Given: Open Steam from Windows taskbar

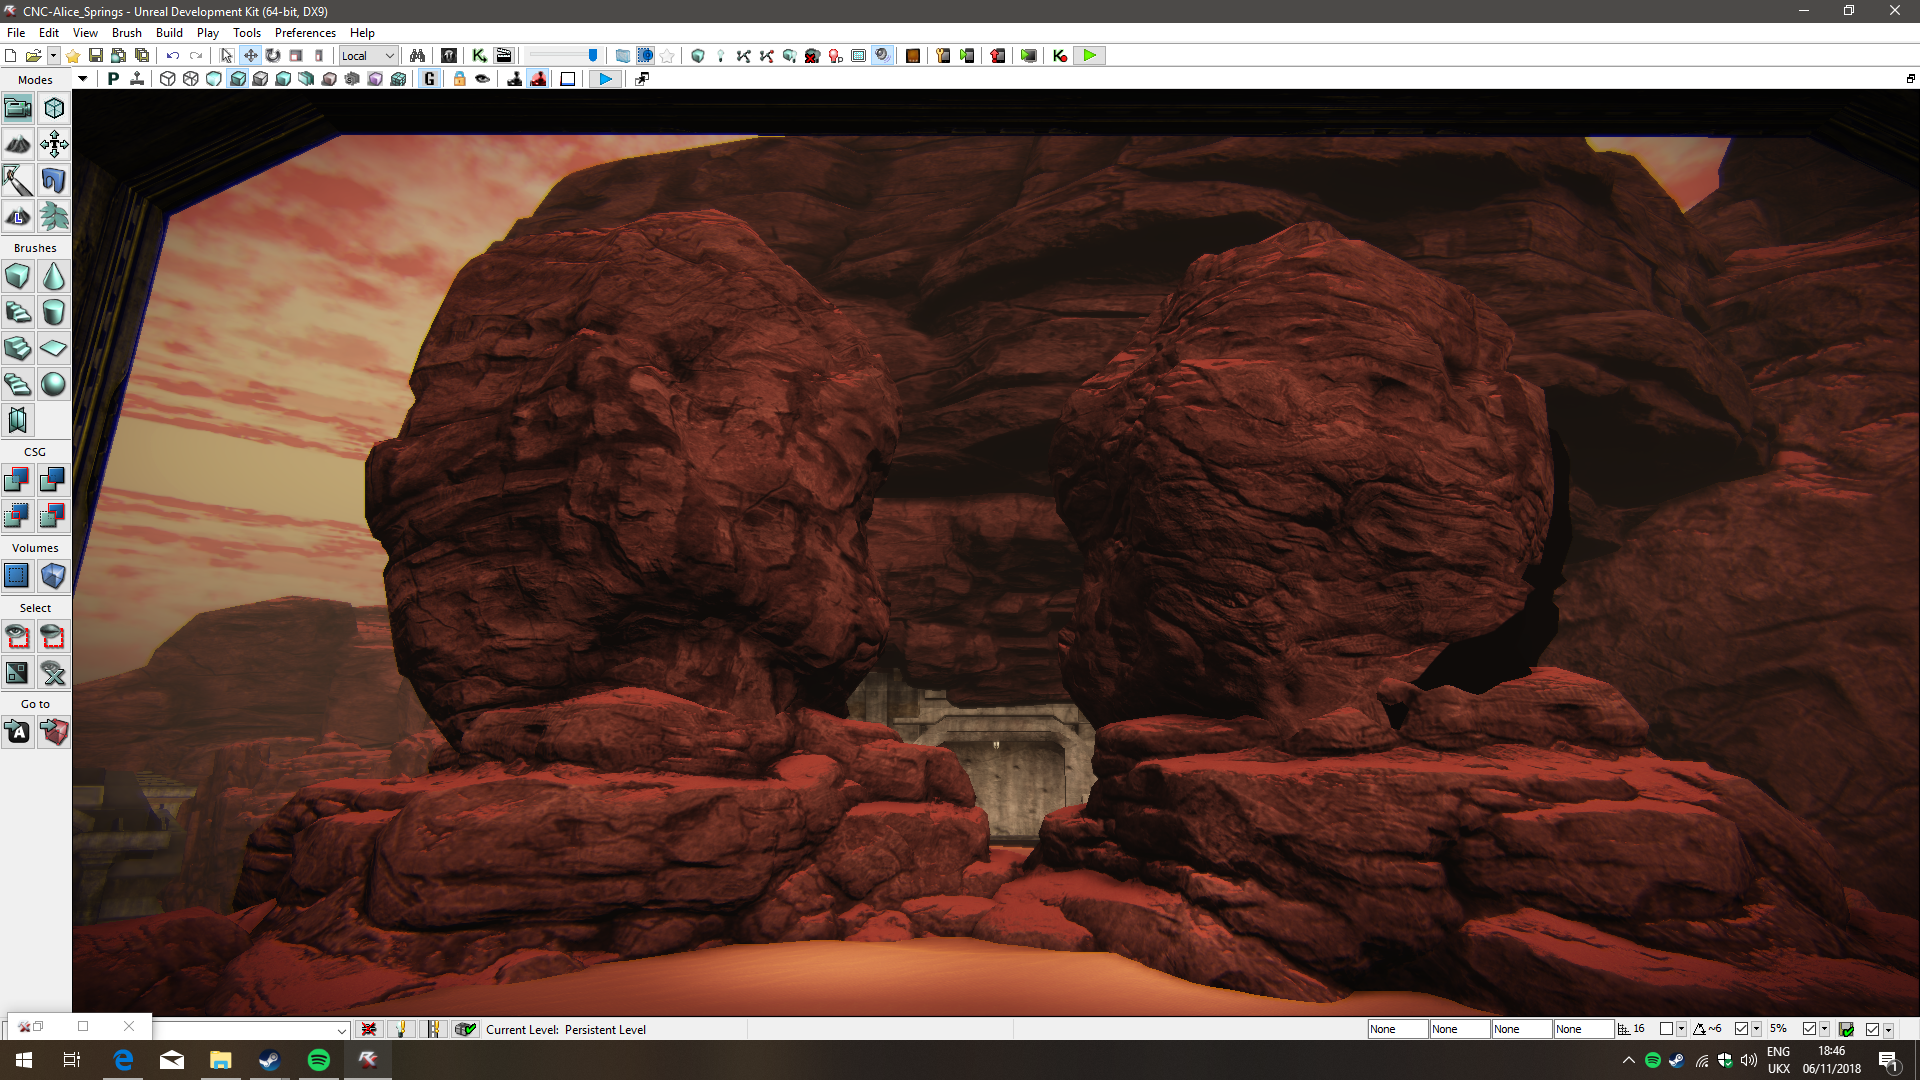Looking at the screenshot, I should point(269,1060).
